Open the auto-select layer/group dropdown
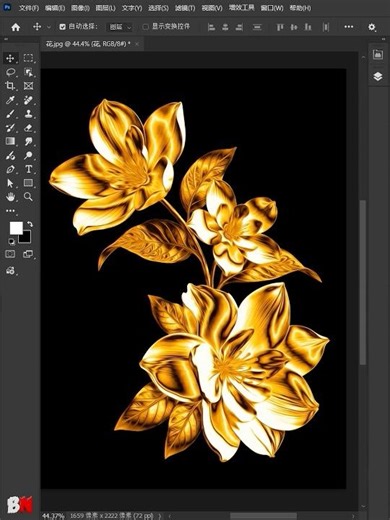This screenshot has width=390, height=520. (x=120, y=27)
